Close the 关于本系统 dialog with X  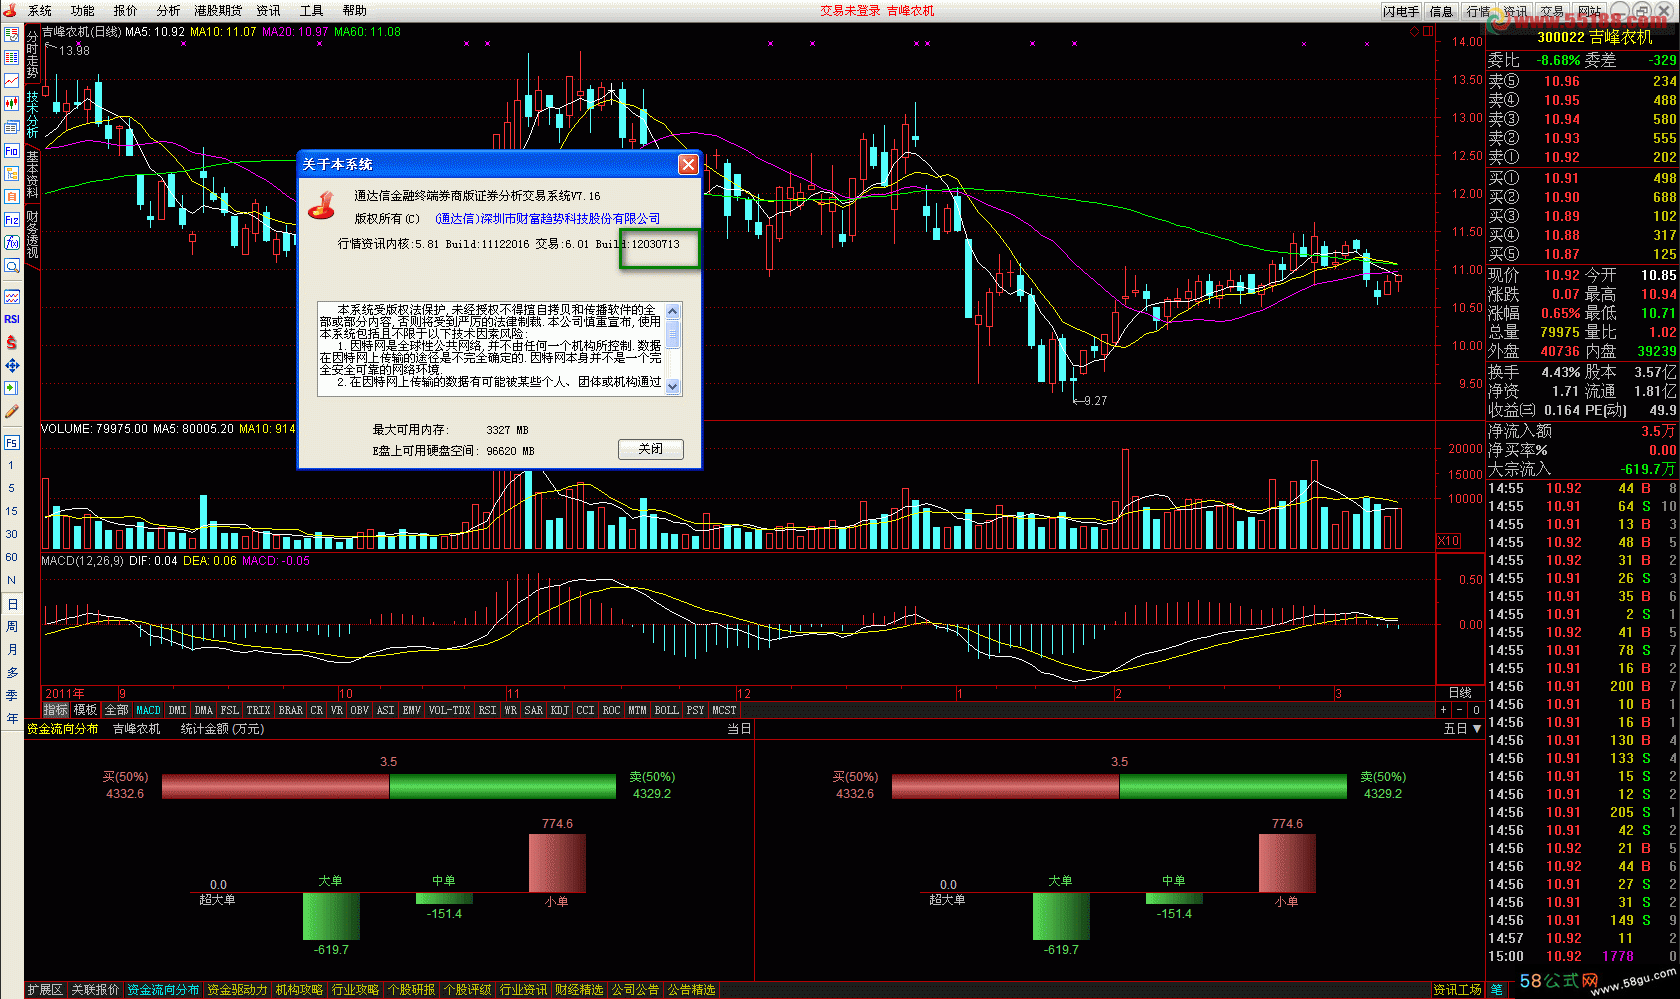pos(688,164)
